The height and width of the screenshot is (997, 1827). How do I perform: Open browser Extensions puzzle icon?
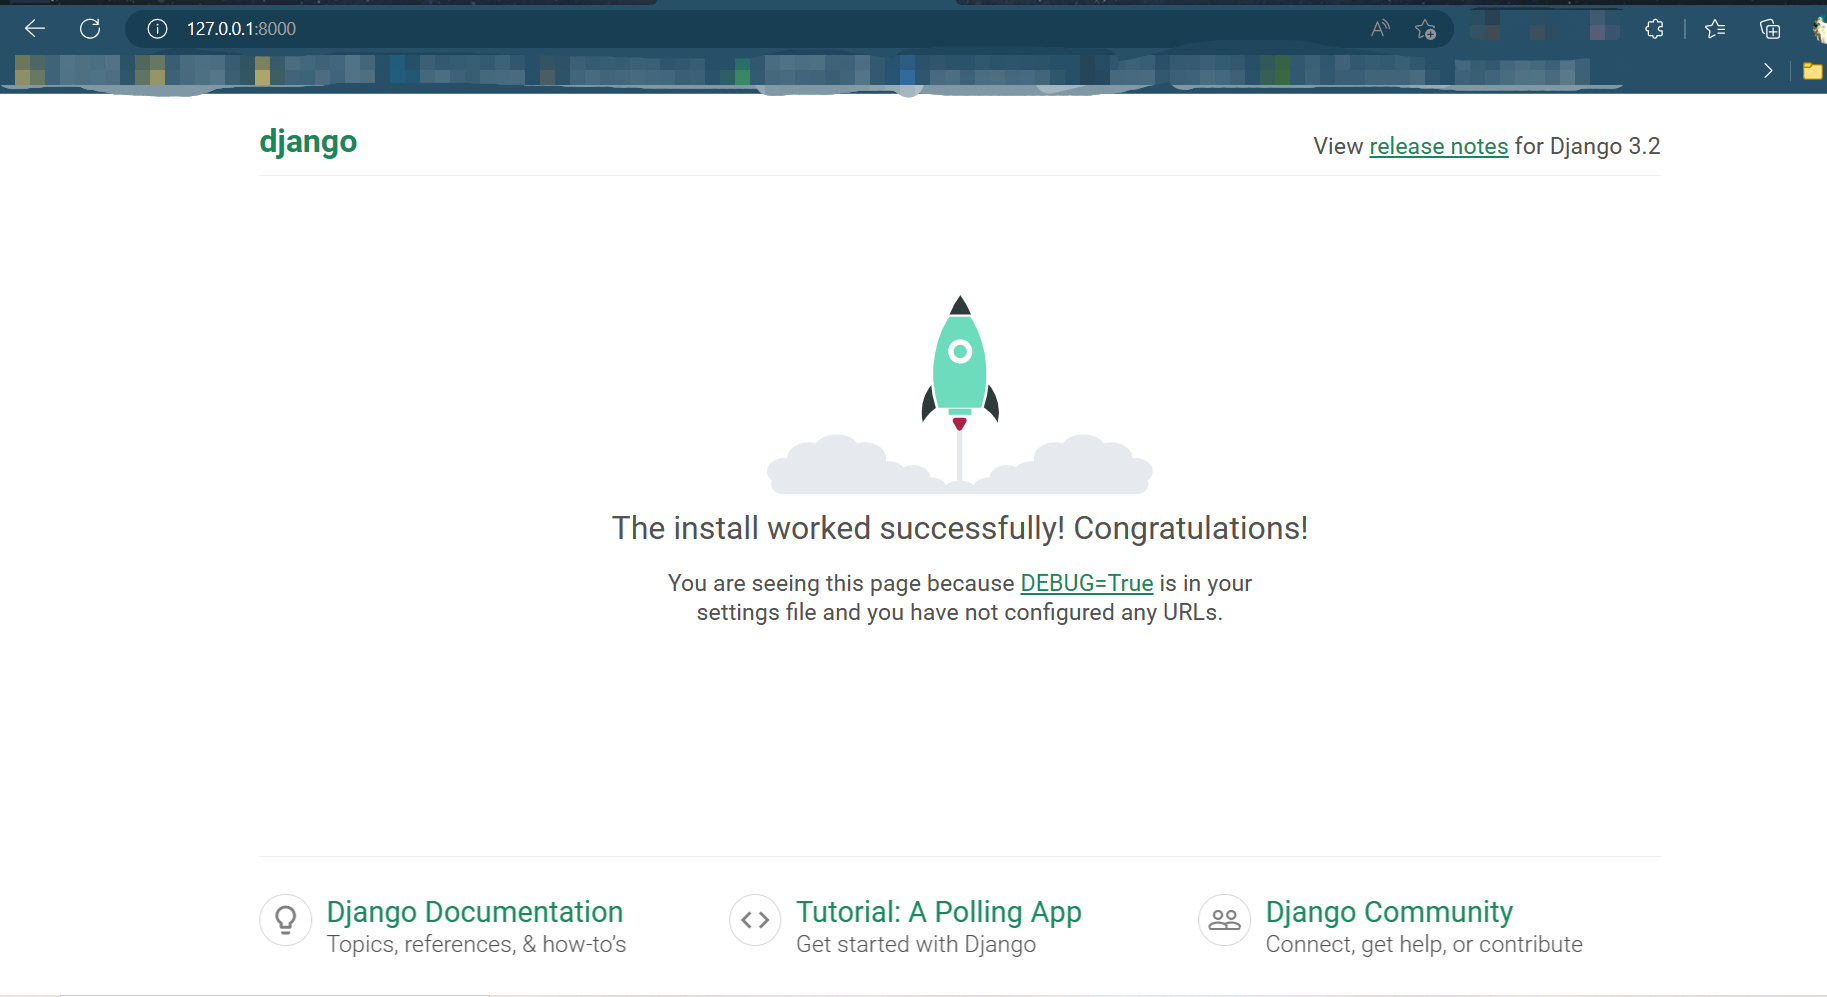tap(1654, 29)
